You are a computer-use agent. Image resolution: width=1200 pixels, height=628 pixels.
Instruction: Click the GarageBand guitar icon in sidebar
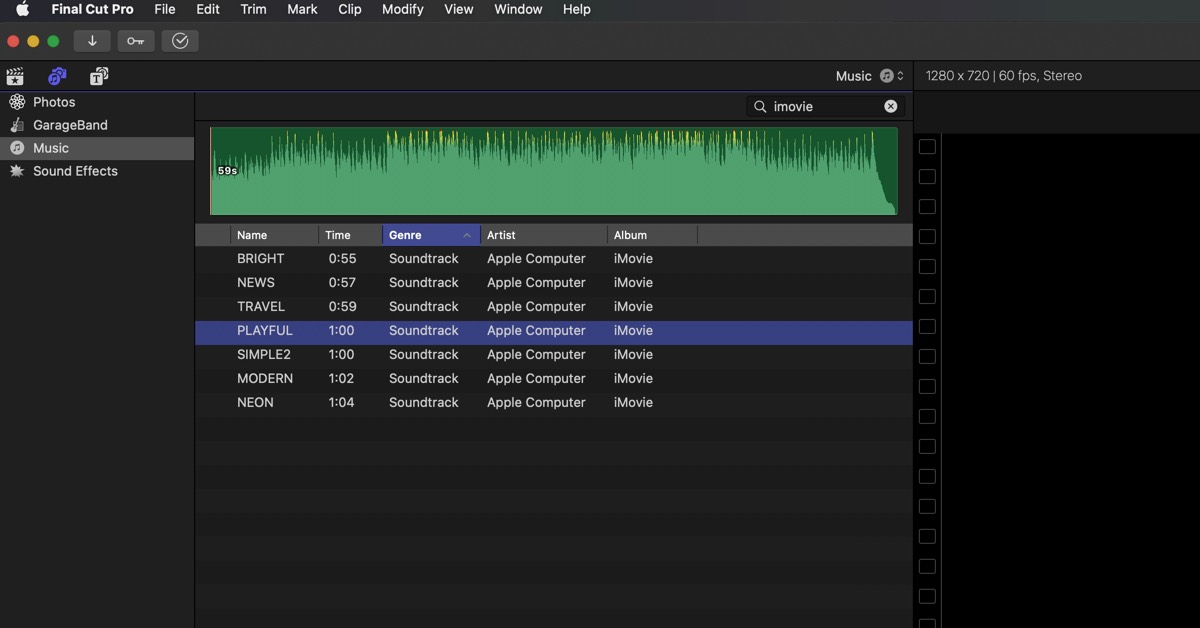click(x=17, y=125)
